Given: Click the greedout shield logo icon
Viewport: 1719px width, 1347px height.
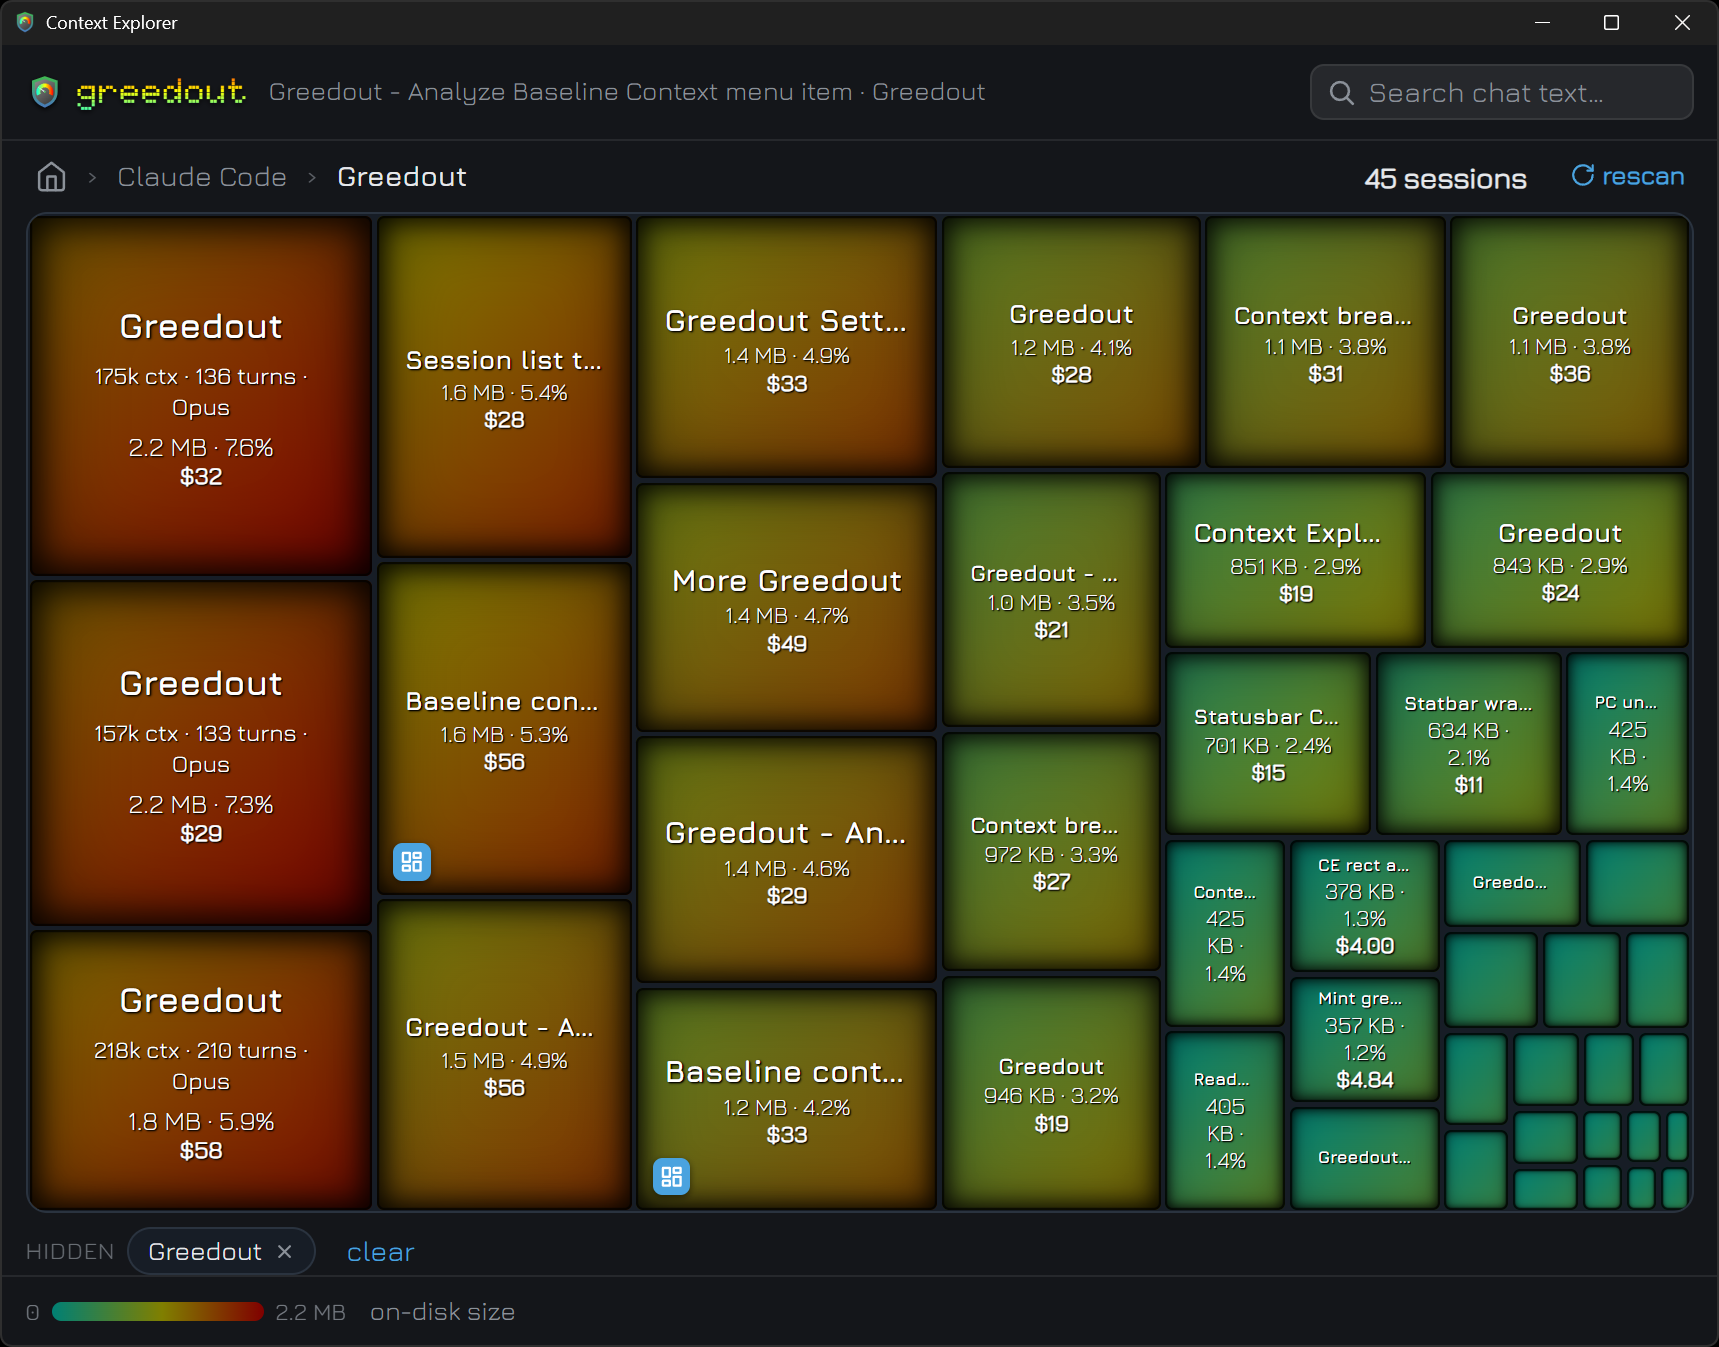Looking at the screenshot, I should [x=45, y=92].
